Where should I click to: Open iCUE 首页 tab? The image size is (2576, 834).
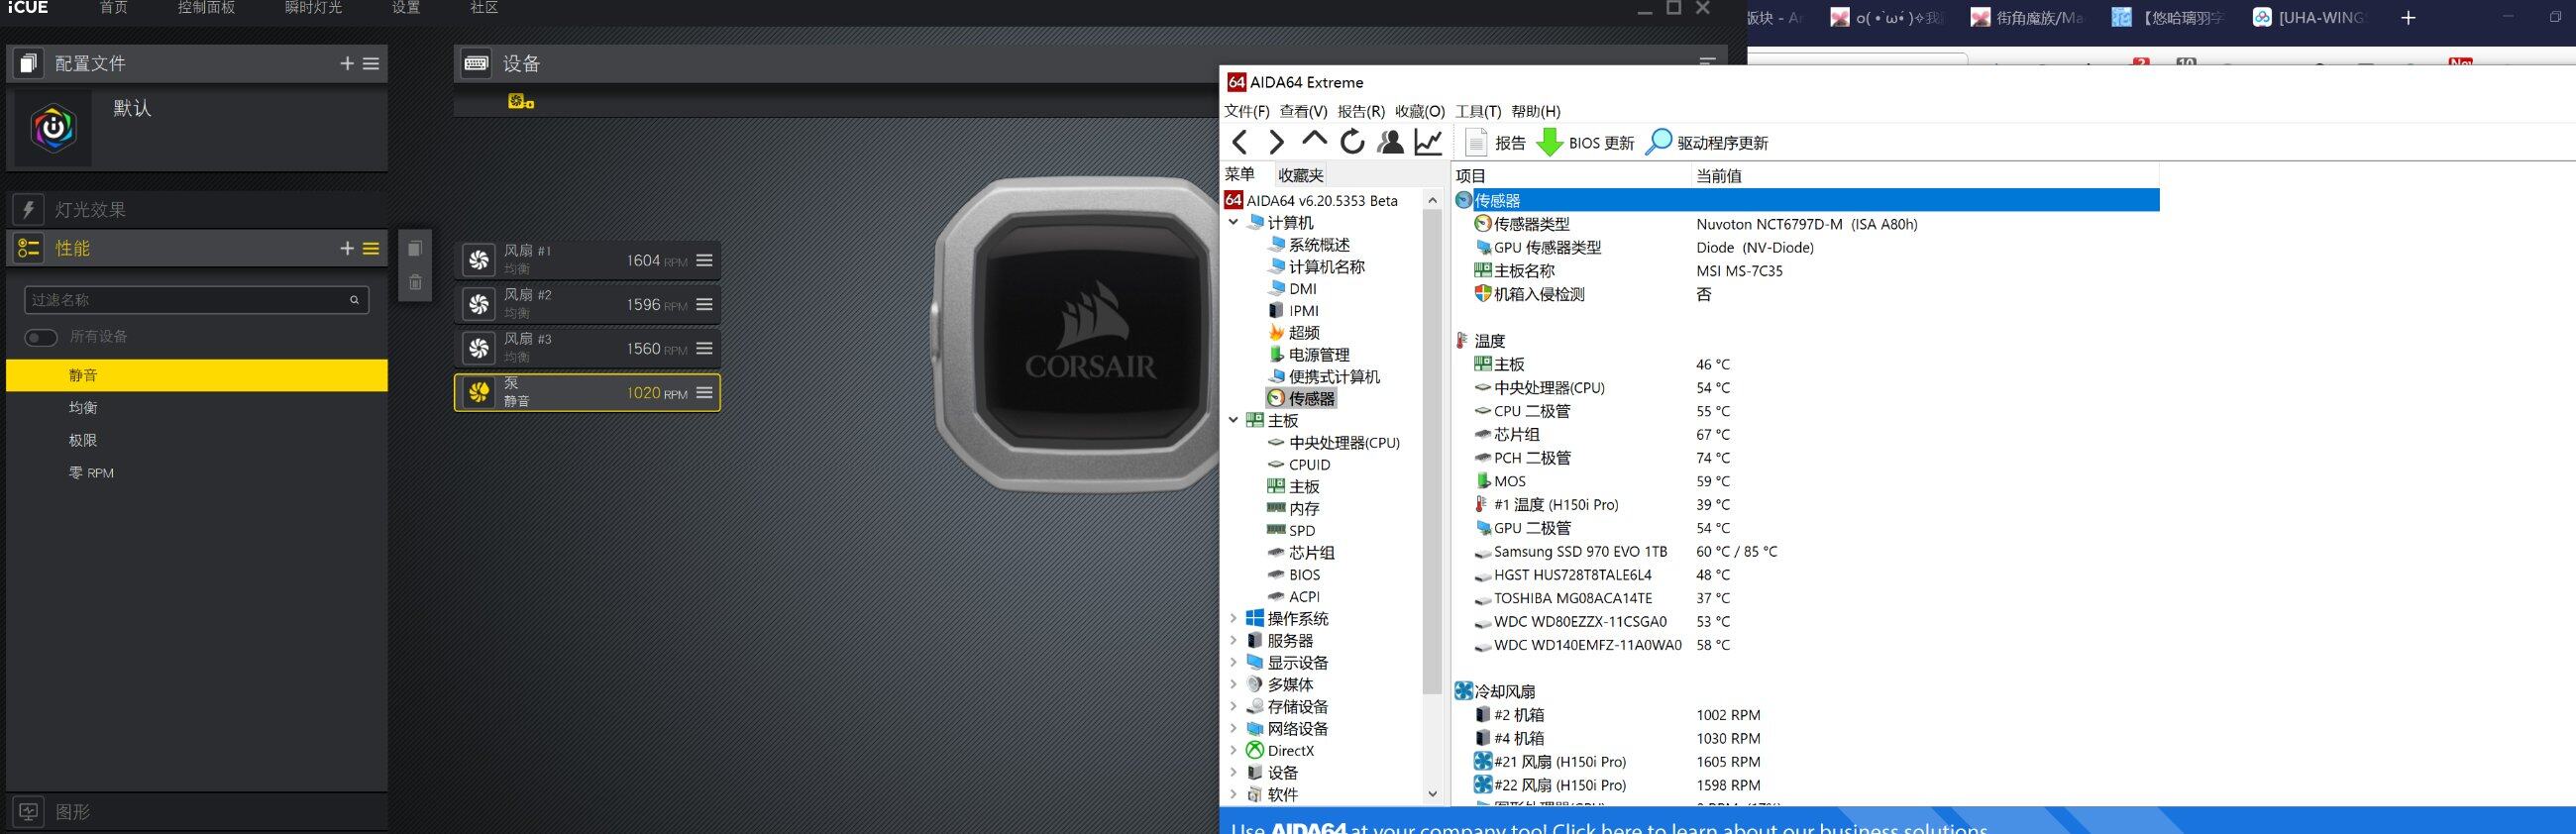click(114, 8)
